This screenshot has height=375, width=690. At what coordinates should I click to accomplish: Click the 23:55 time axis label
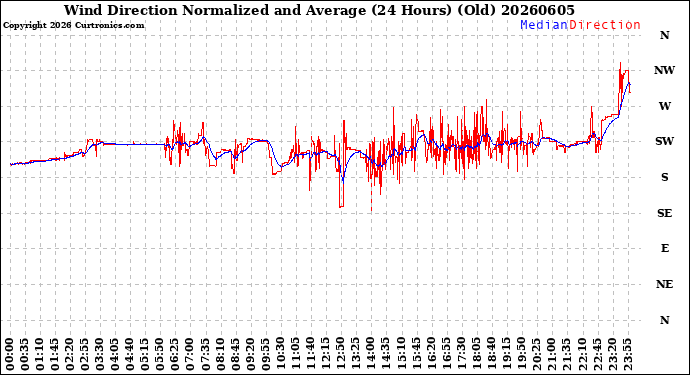(627, 354)
